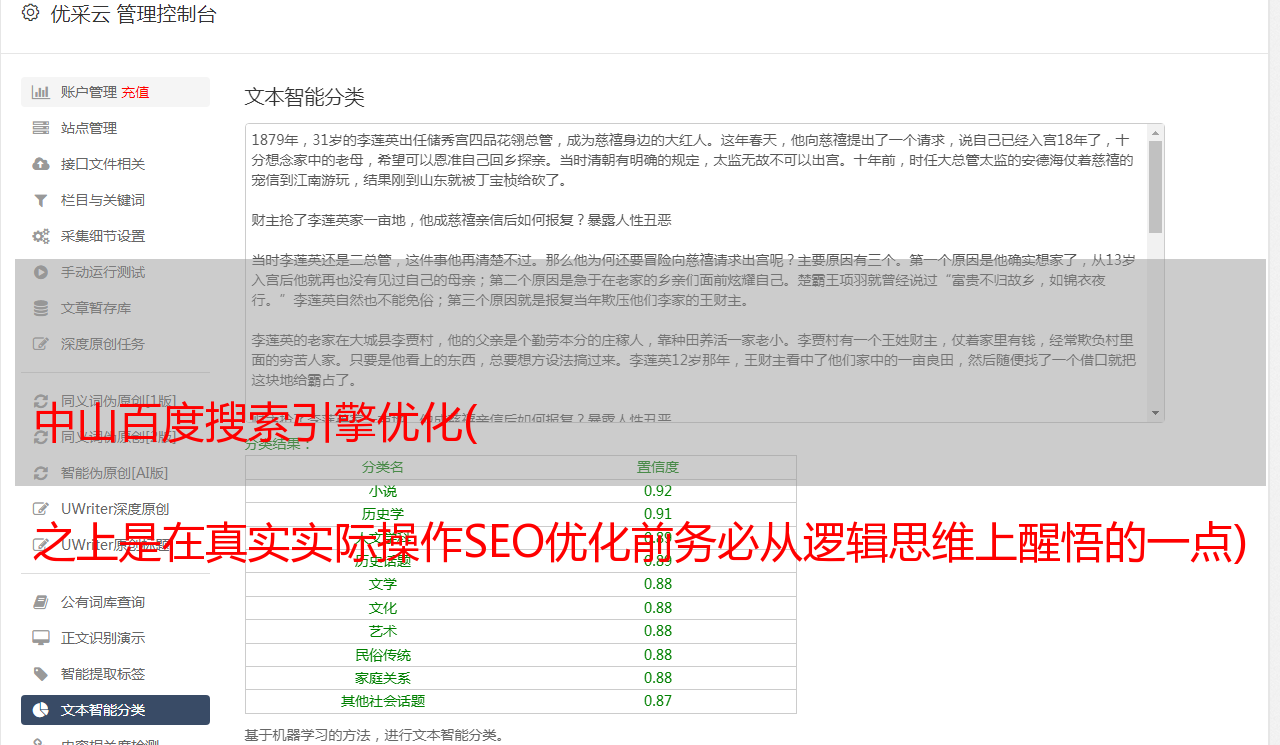Select the 其他社会话题 category cell
Screen dimensions: 1280x745
(383, 701)
